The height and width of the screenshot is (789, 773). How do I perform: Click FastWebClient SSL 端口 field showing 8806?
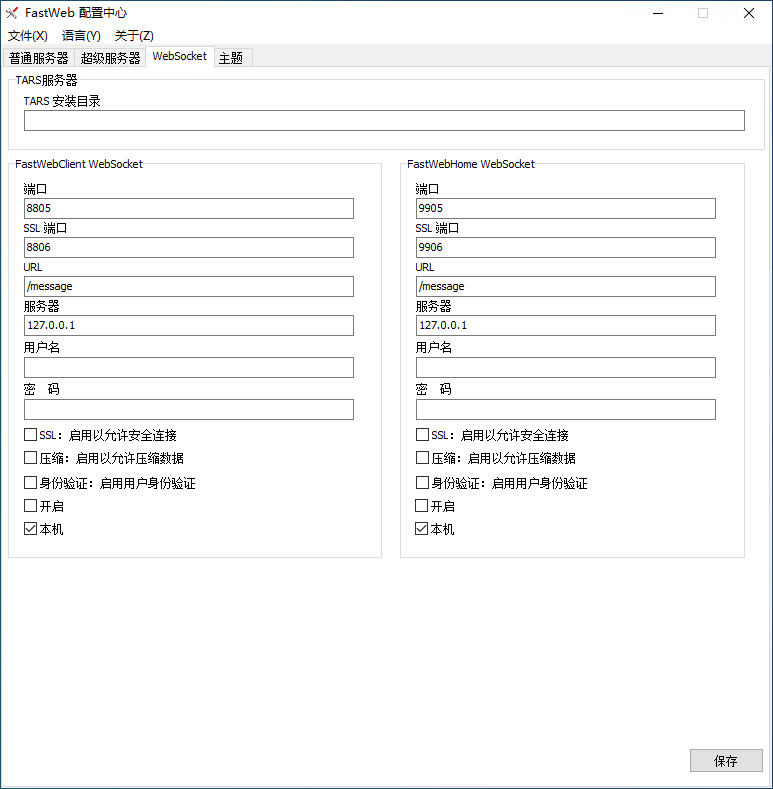click(x=189, y=248)
